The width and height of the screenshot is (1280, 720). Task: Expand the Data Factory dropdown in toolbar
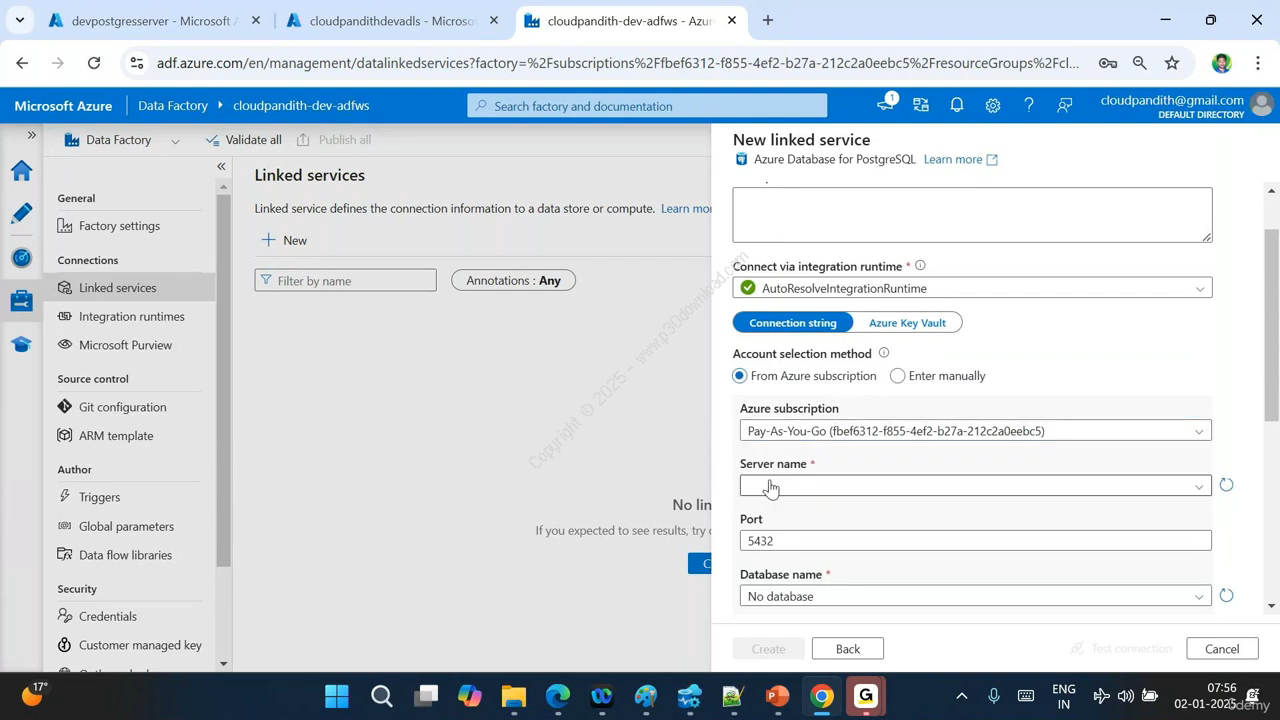(175, 141)
